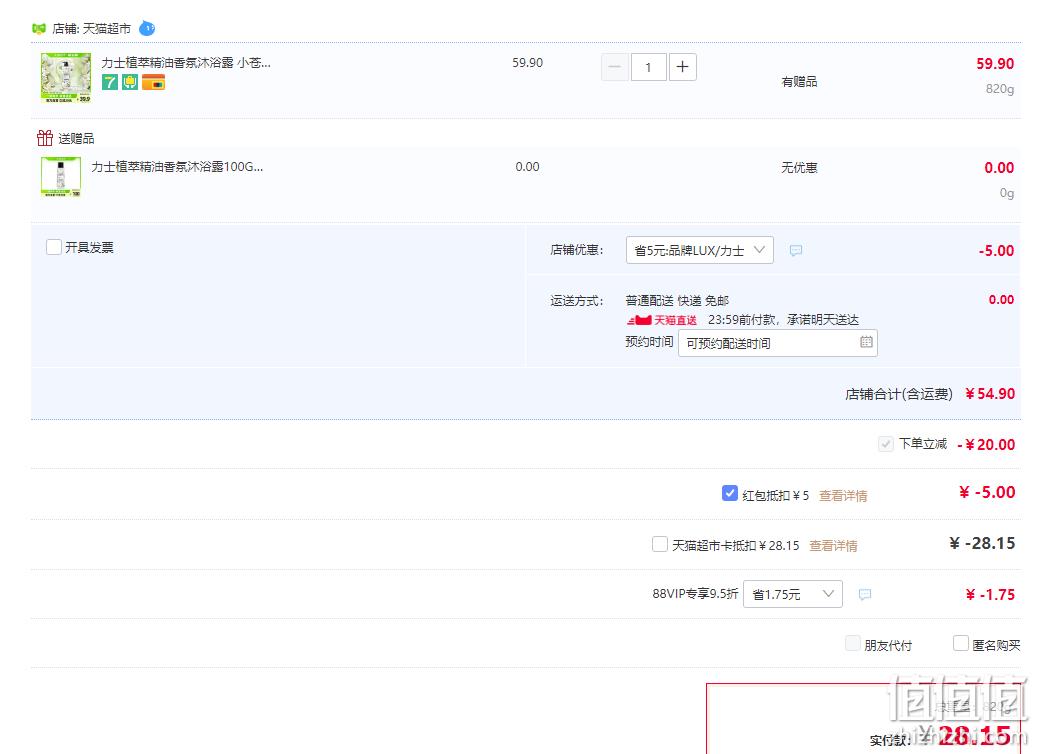The height and width of the screenshot is (754, 1037).
Task: Check the 天猫超市卡抵扣 checkbox
Action: (x=659, y=544)
